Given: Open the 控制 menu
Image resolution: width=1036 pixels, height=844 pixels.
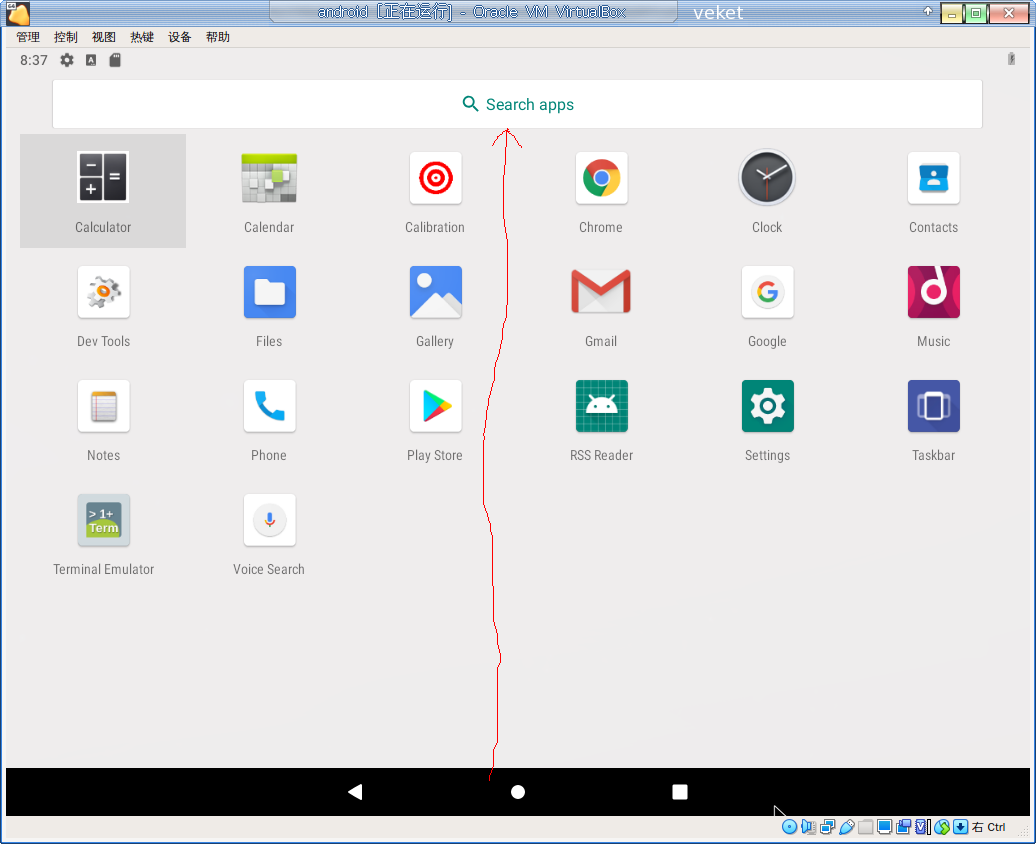Looking at the screenshot, I should [x=65, y=37].
